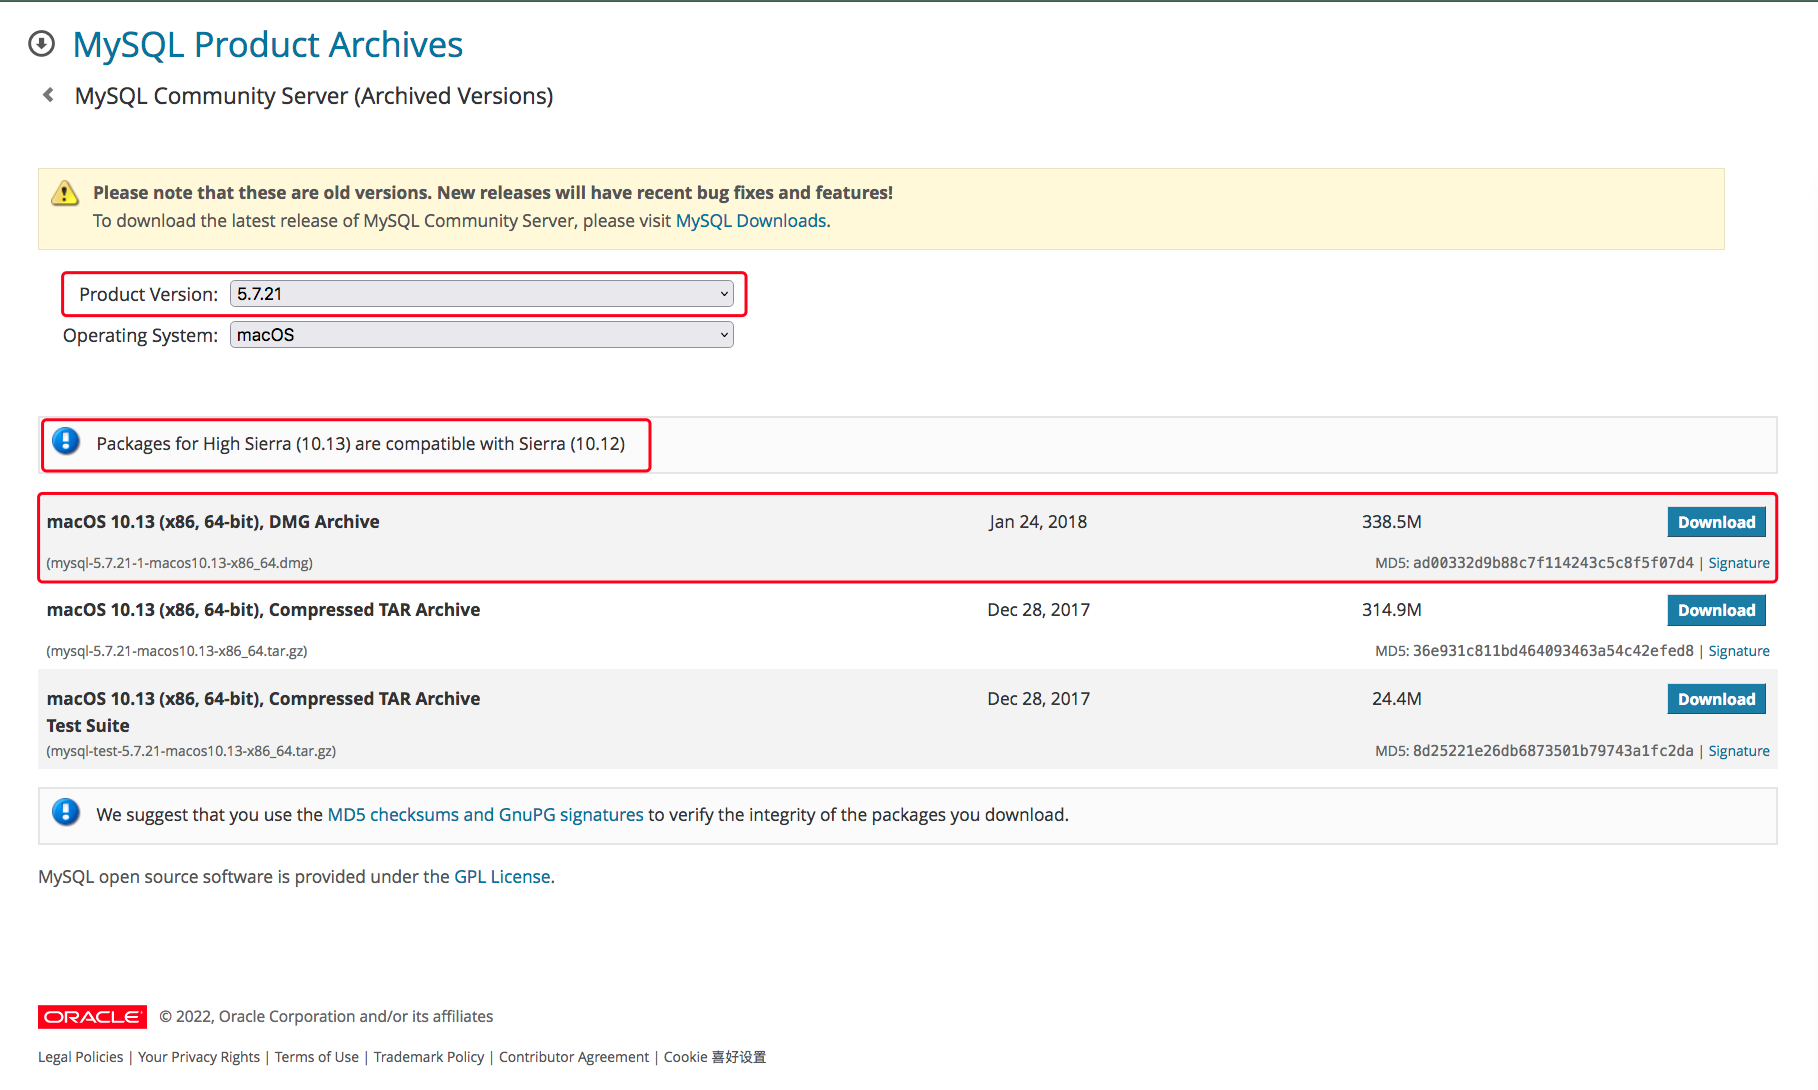1818x1090 pixels.
Task: Open Legal Policies footer link
Action: [81, 1057]
